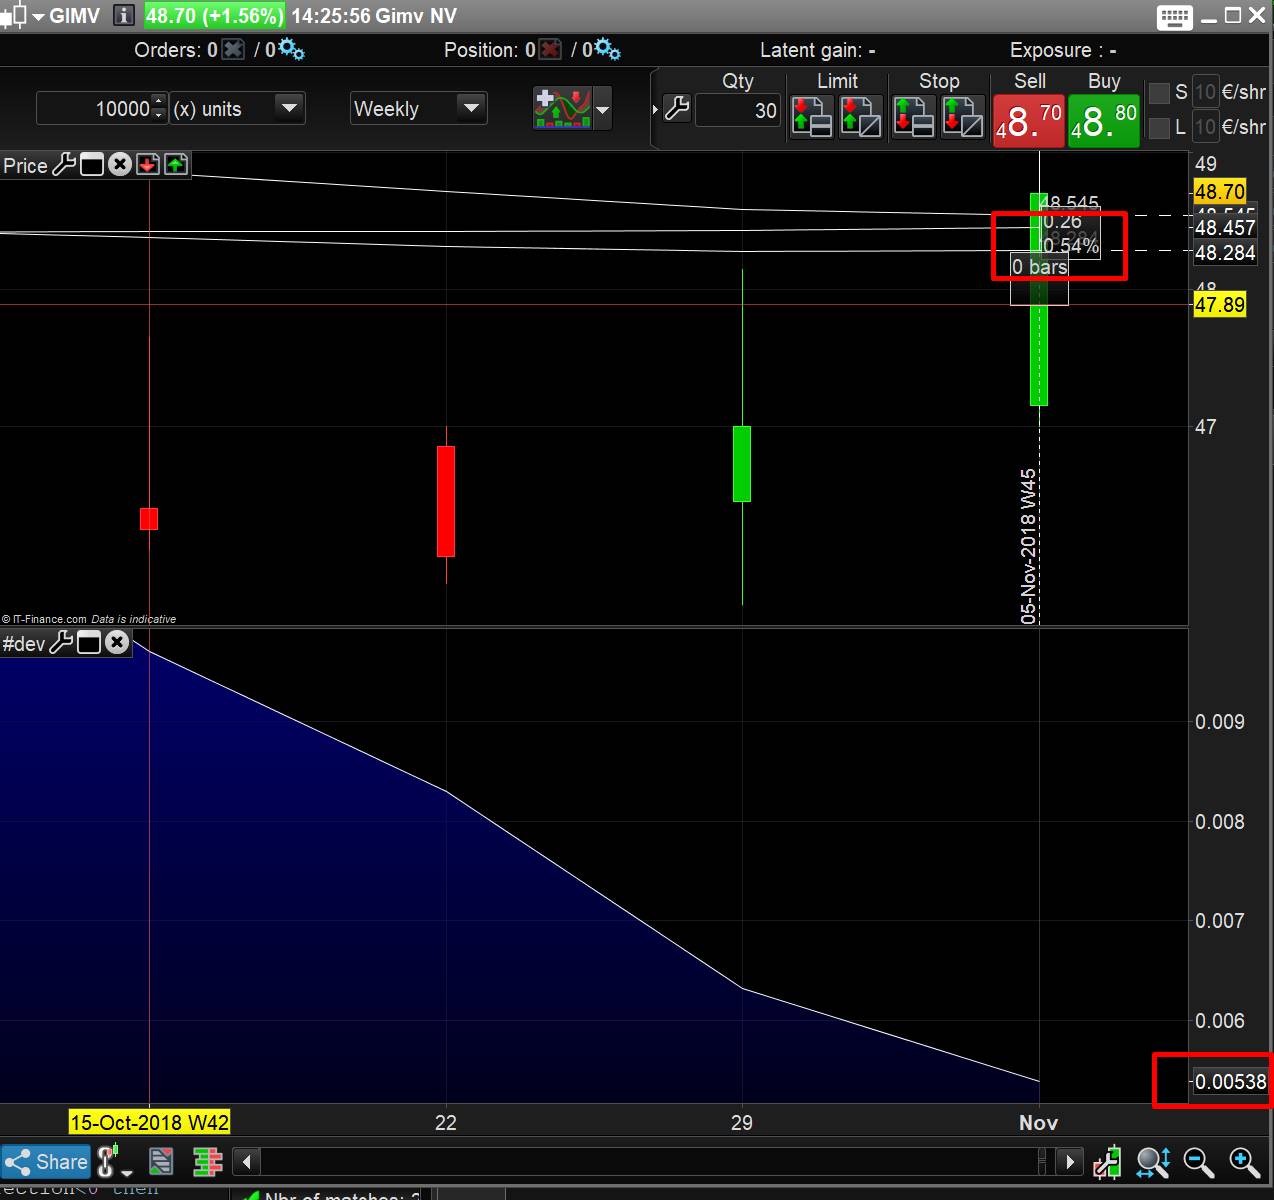1274x1200 pixels.
Task: Click the Exposure label
Action: (1063, 50)
